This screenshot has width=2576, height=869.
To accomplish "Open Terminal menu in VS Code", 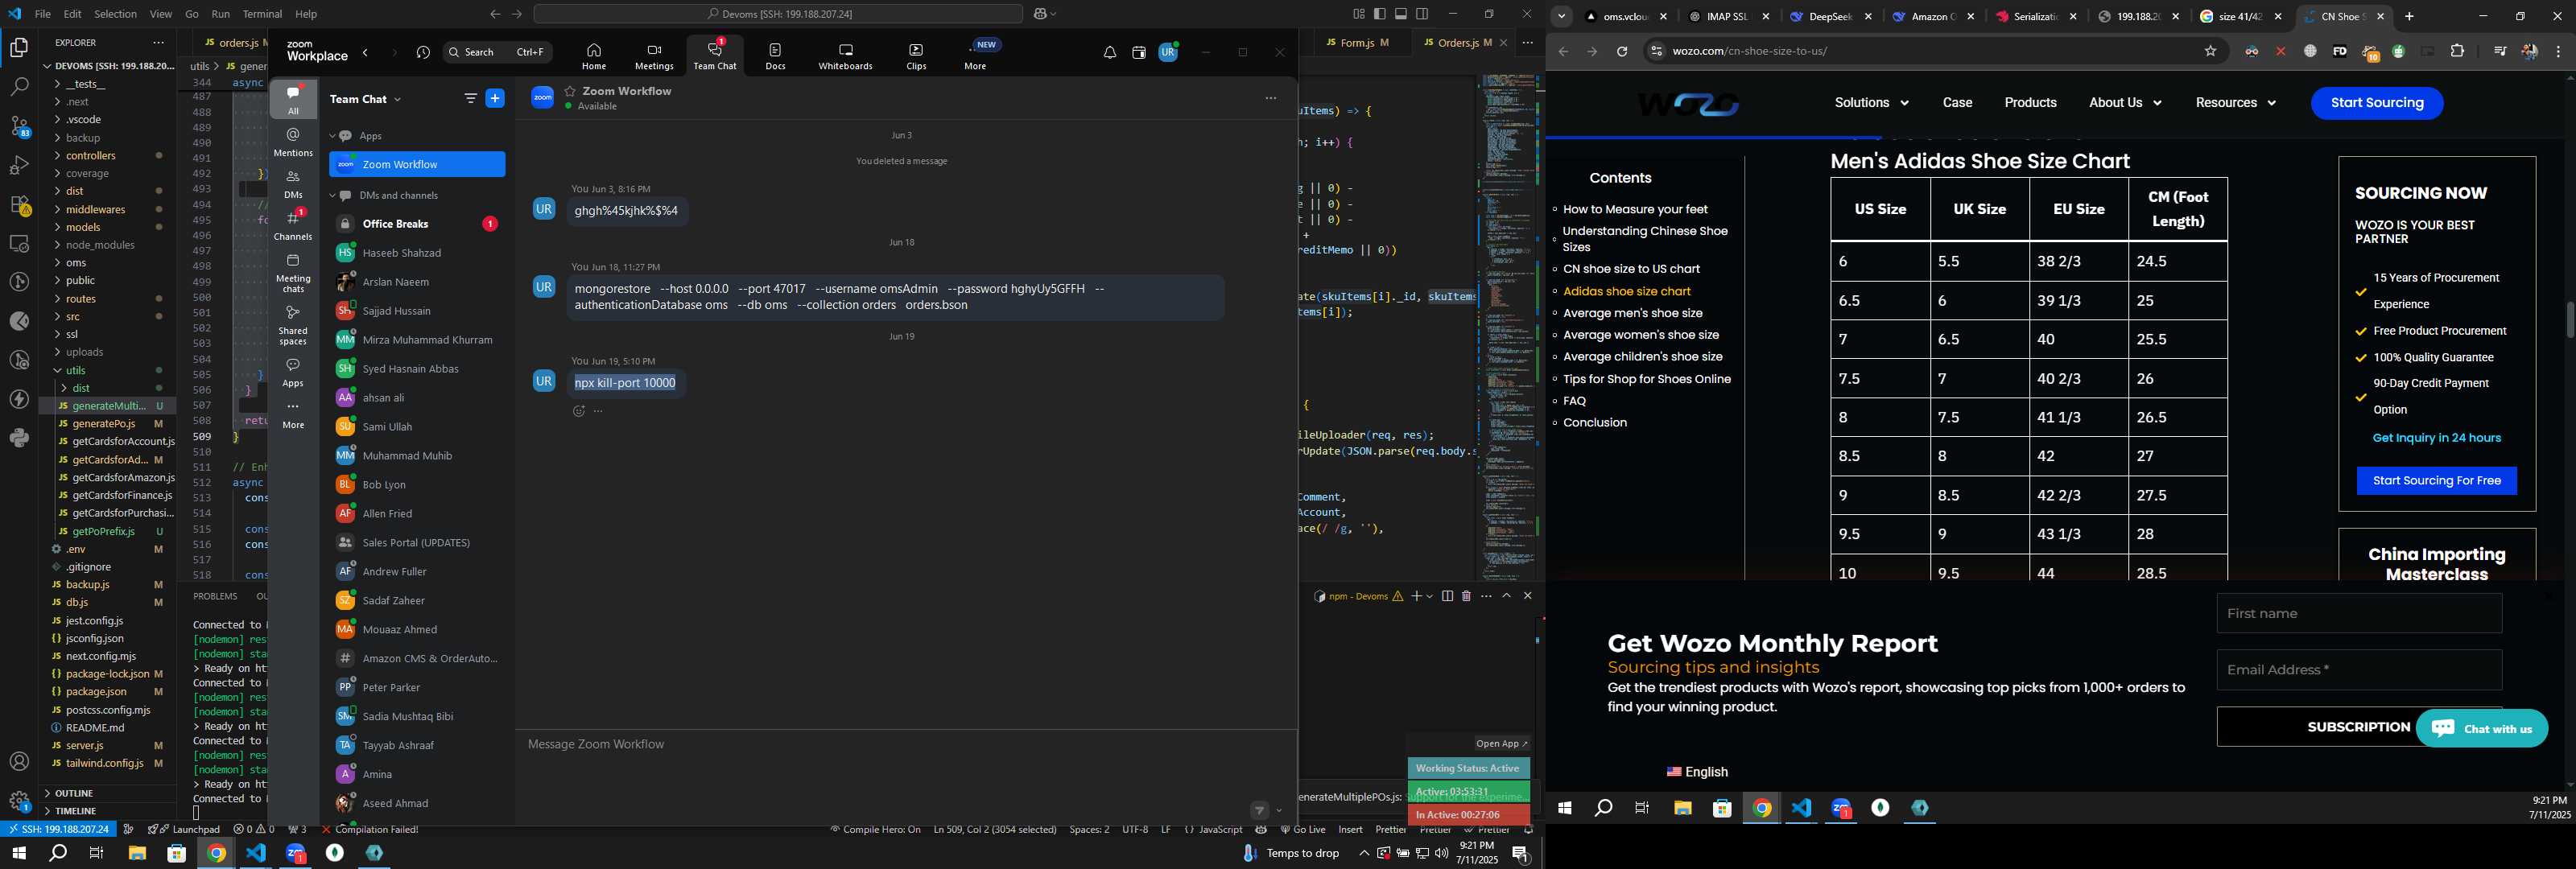I will tap(263, 14).
